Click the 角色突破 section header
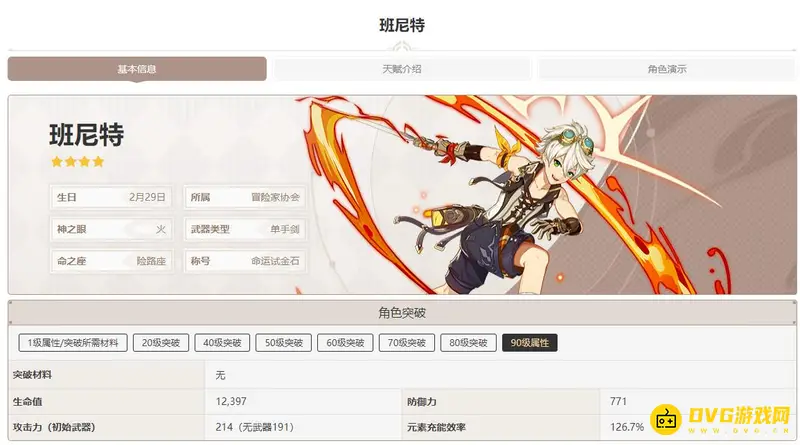Screen dimensions: 800x445 [402, 313]
